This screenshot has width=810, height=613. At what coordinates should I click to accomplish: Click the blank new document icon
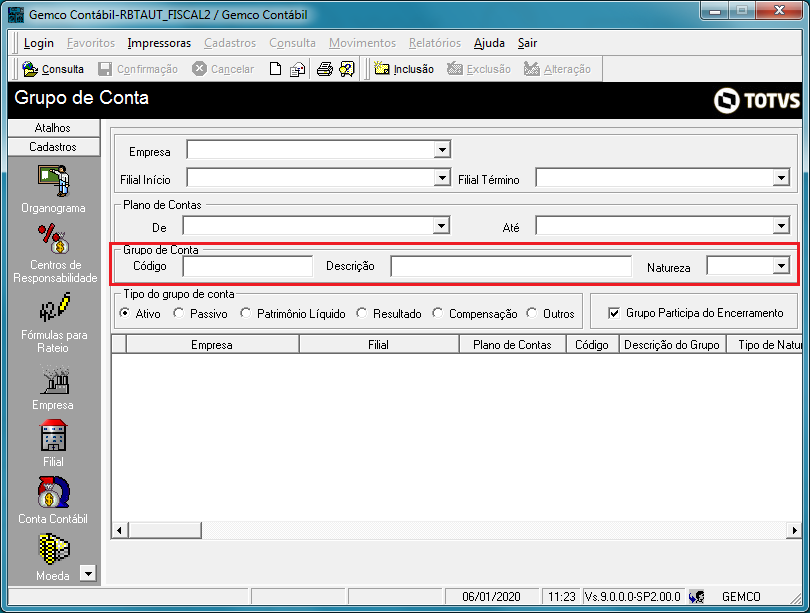click(275, 69)
